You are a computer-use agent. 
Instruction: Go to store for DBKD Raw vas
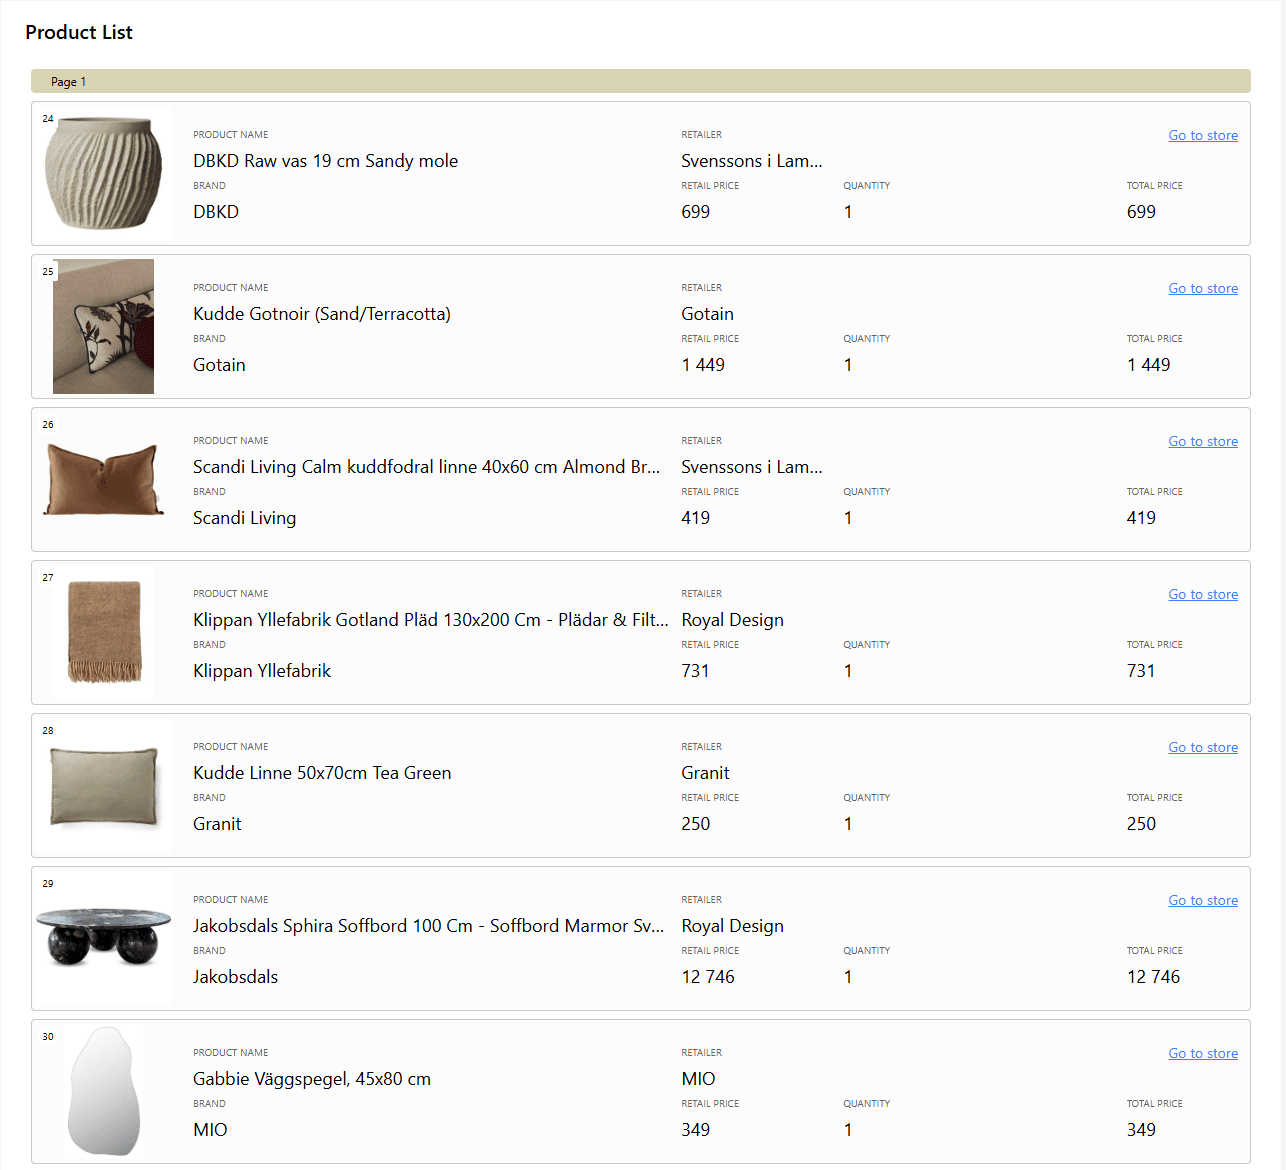[1202, 135]
